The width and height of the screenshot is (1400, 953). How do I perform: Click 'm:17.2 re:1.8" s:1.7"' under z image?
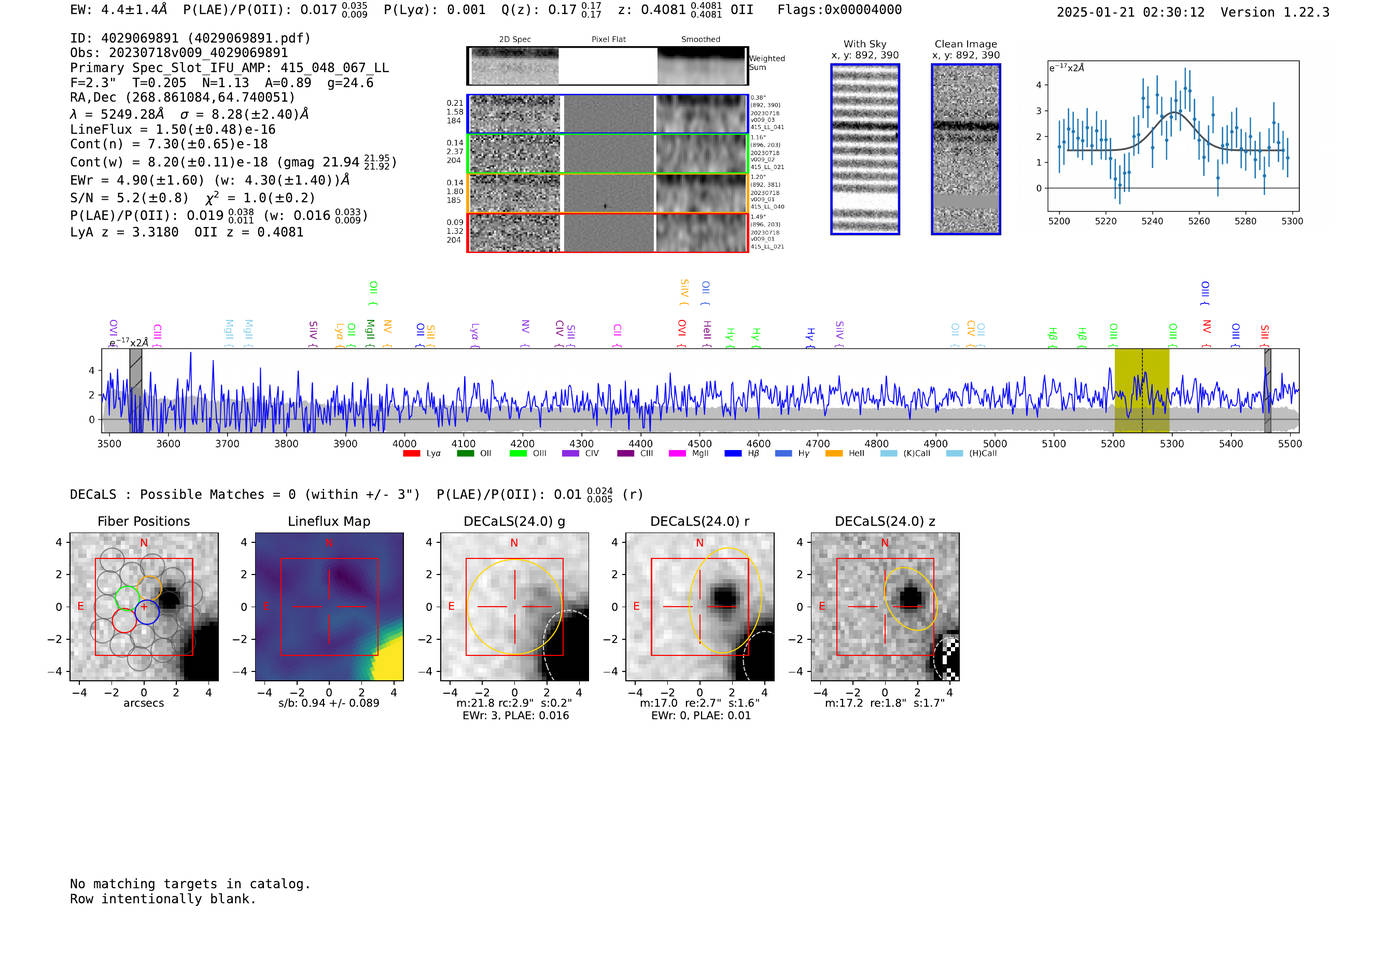click(885, 703)
